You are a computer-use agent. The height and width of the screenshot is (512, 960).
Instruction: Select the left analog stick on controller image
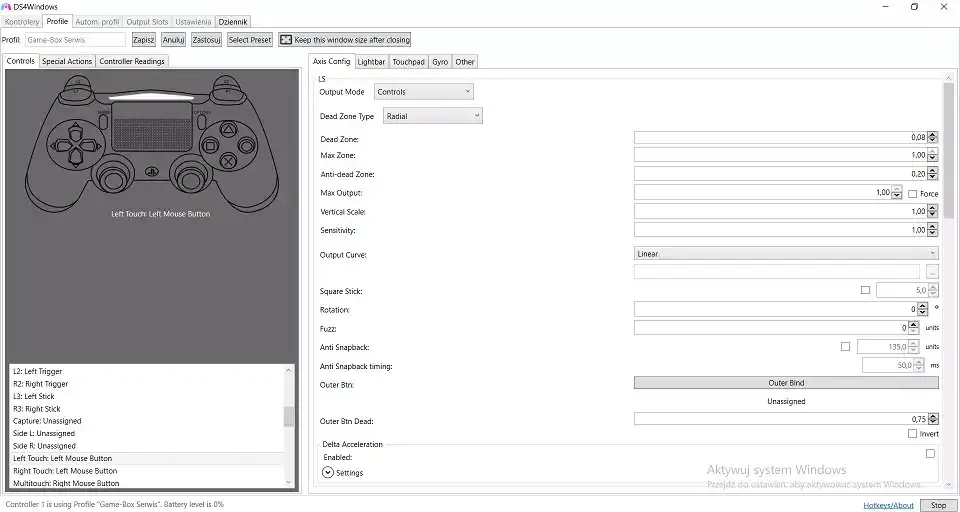(112, 179)
